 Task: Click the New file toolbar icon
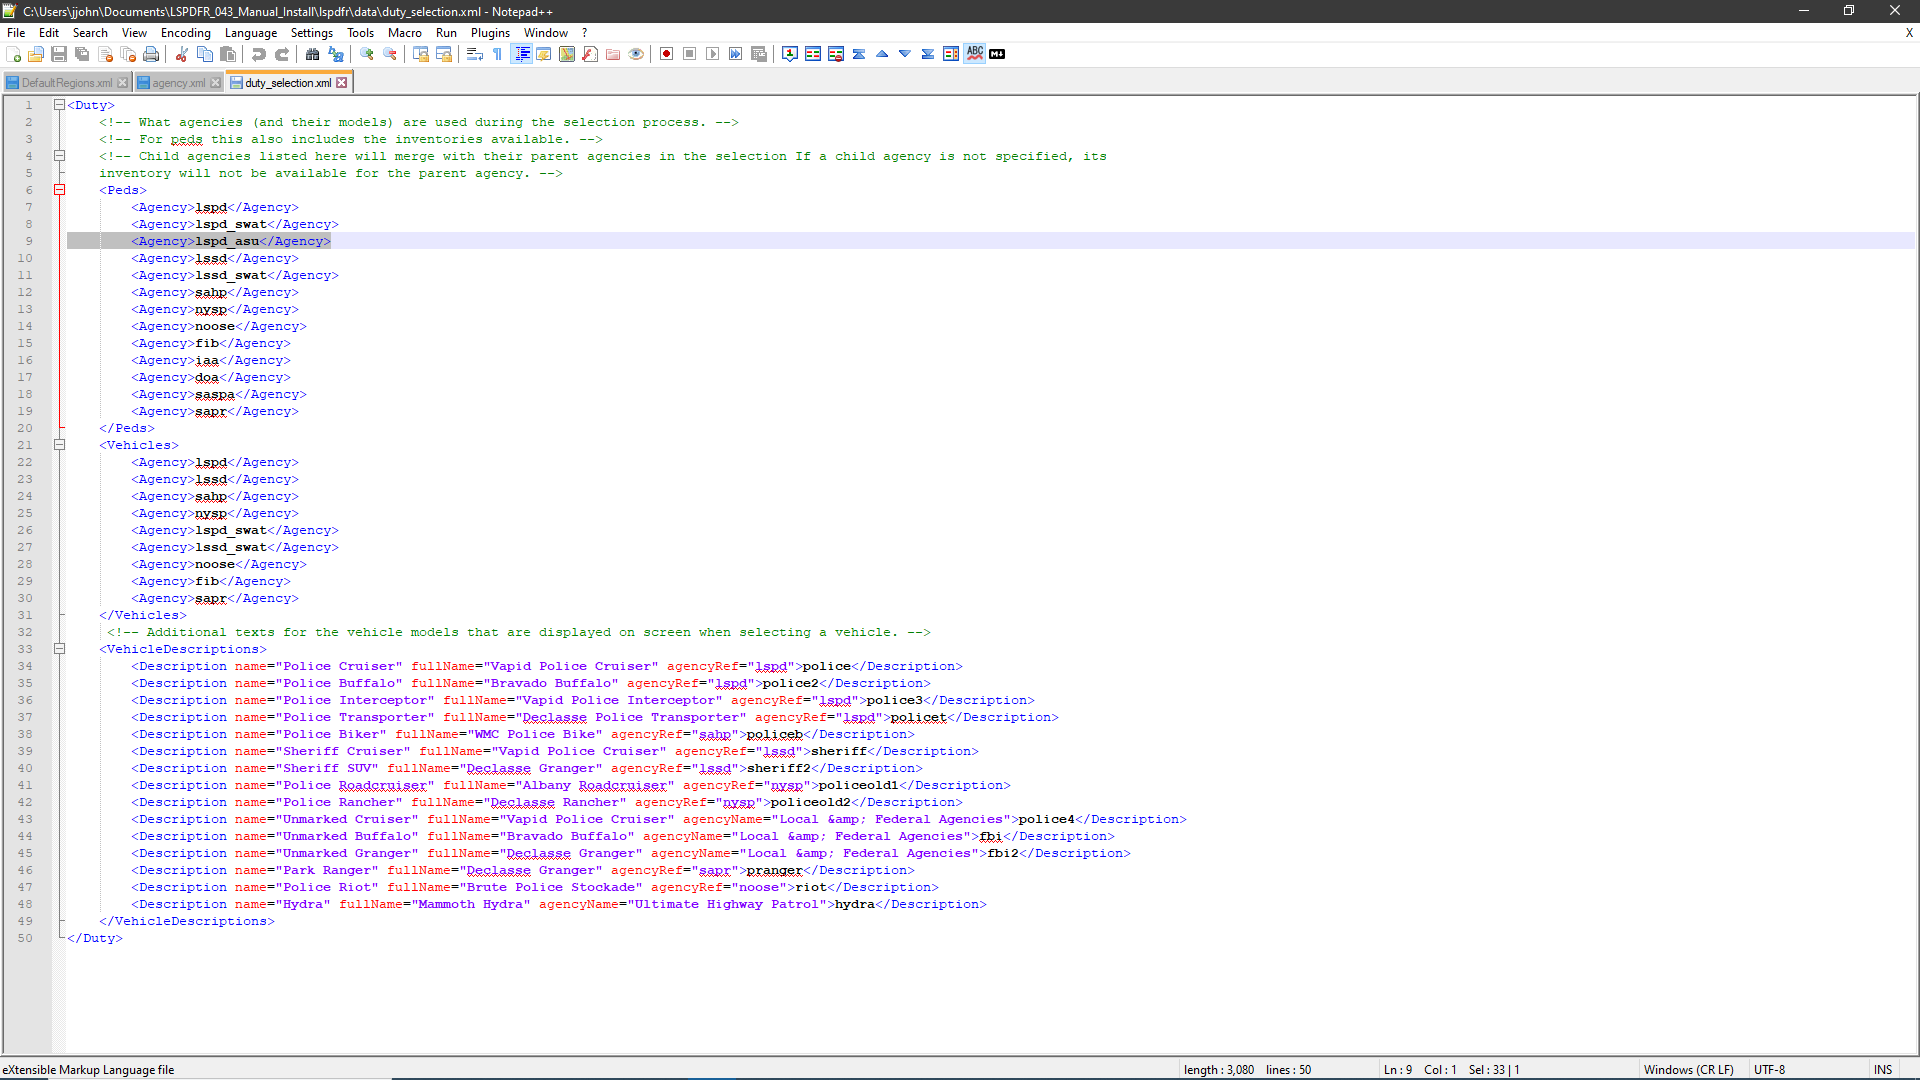tap(13, 54)
